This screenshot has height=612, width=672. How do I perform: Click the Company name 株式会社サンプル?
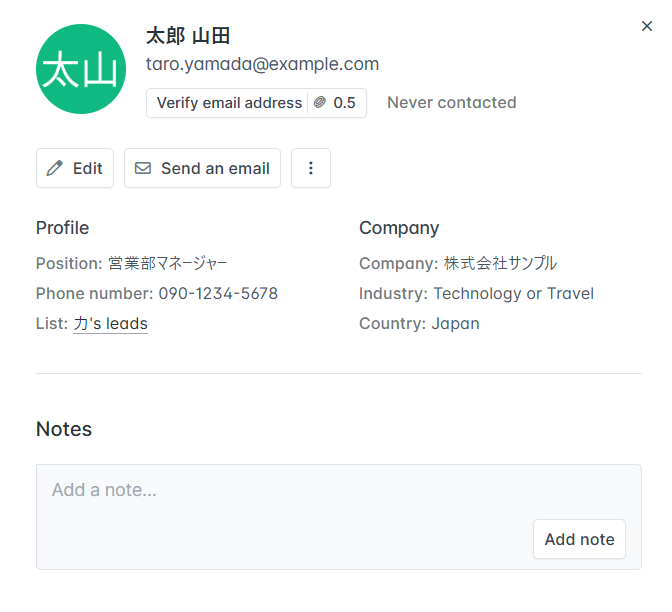click(500, 263)
